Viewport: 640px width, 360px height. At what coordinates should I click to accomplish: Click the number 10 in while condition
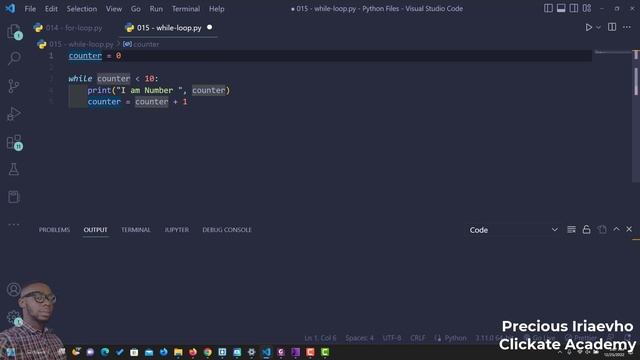(x=149, y=78)
